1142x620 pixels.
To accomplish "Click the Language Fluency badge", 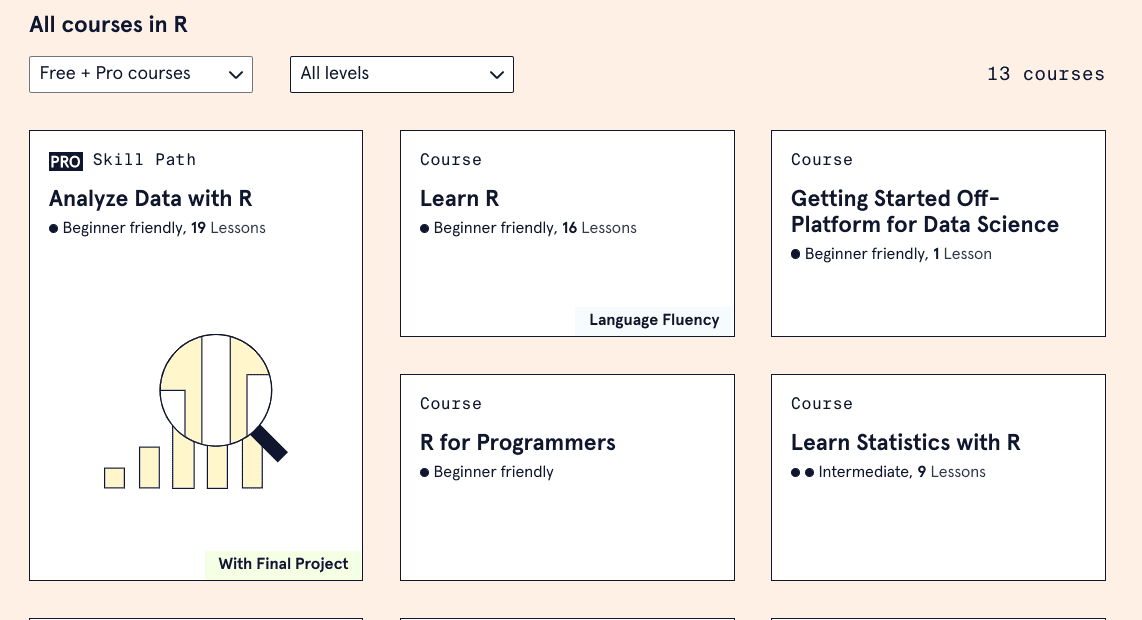I will 654,320.
